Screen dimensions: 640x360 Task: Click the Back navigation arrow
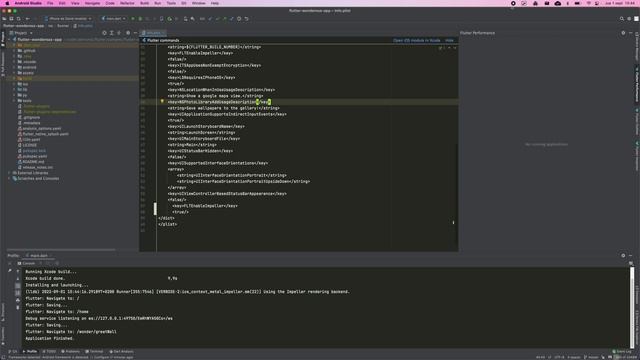[x=27, y=19]
